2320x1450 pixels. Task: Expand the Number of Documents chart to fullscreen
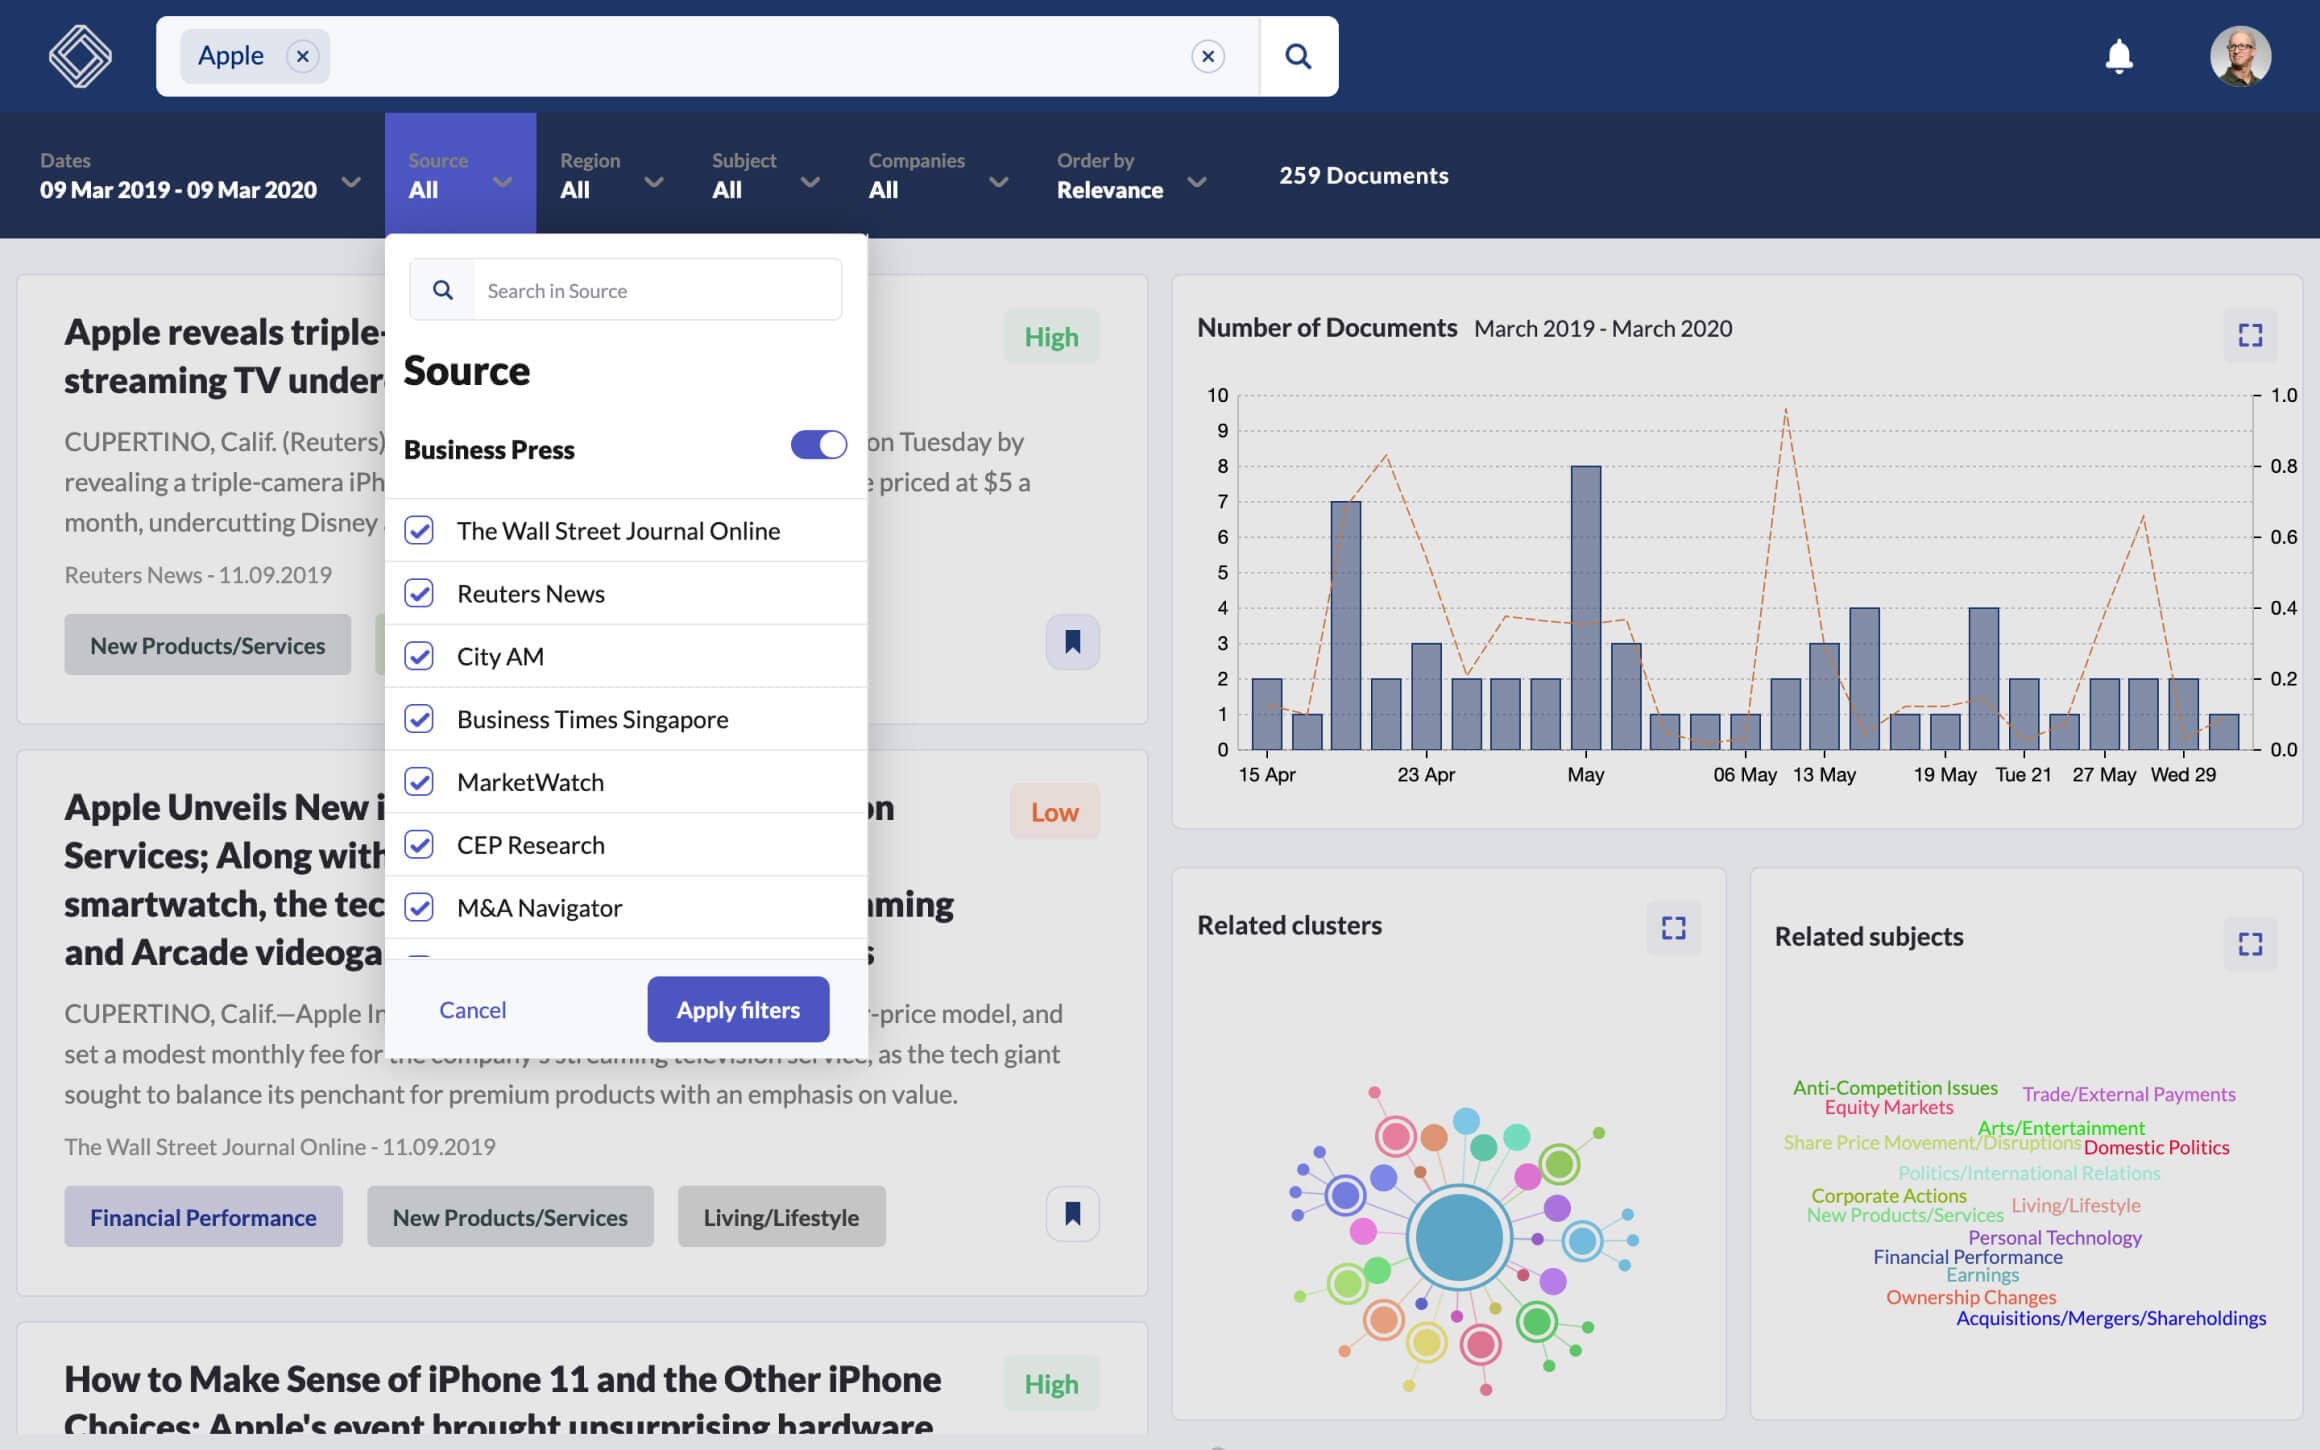[2250, 336]
